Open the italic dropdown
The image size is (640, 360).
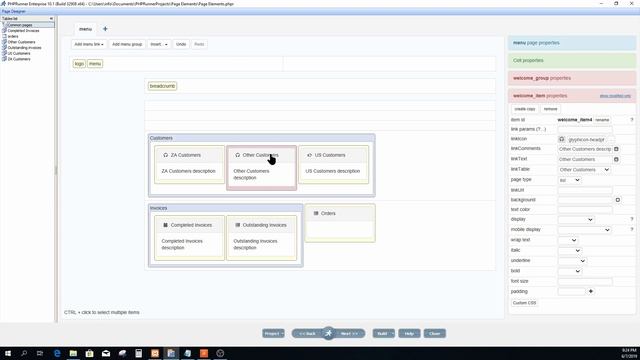(569, 250)
